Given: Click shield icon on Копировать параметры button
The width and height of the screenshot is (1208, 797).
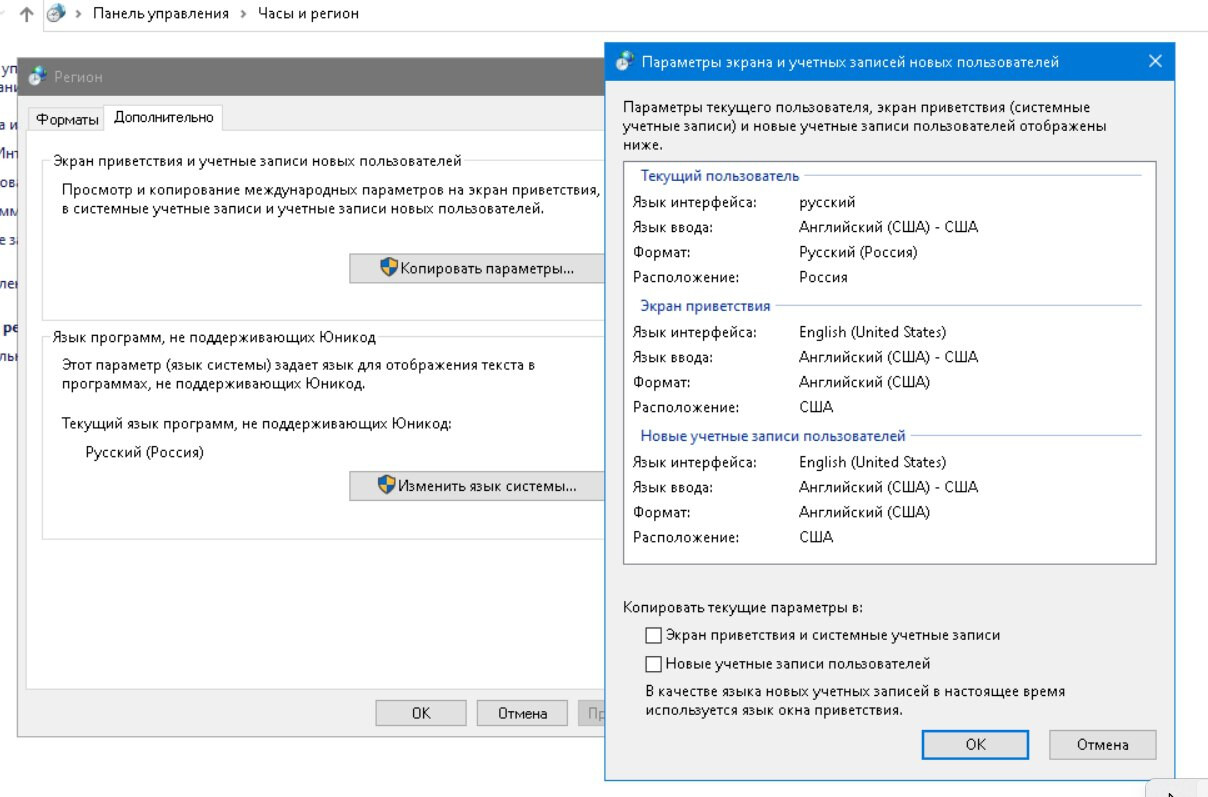Looking at the screenshot, I should [x=389, y=268].
